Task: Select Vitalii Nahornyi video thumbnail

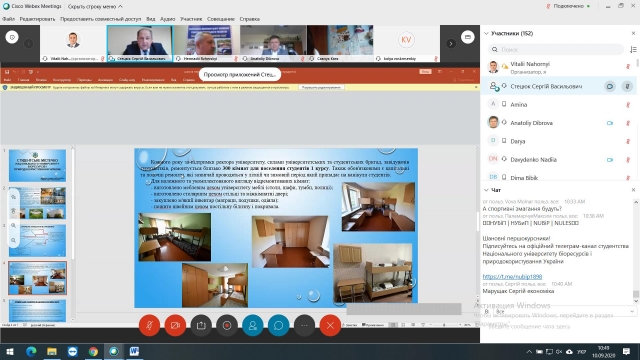Action: pyautogui.click(x=73, y=43)
